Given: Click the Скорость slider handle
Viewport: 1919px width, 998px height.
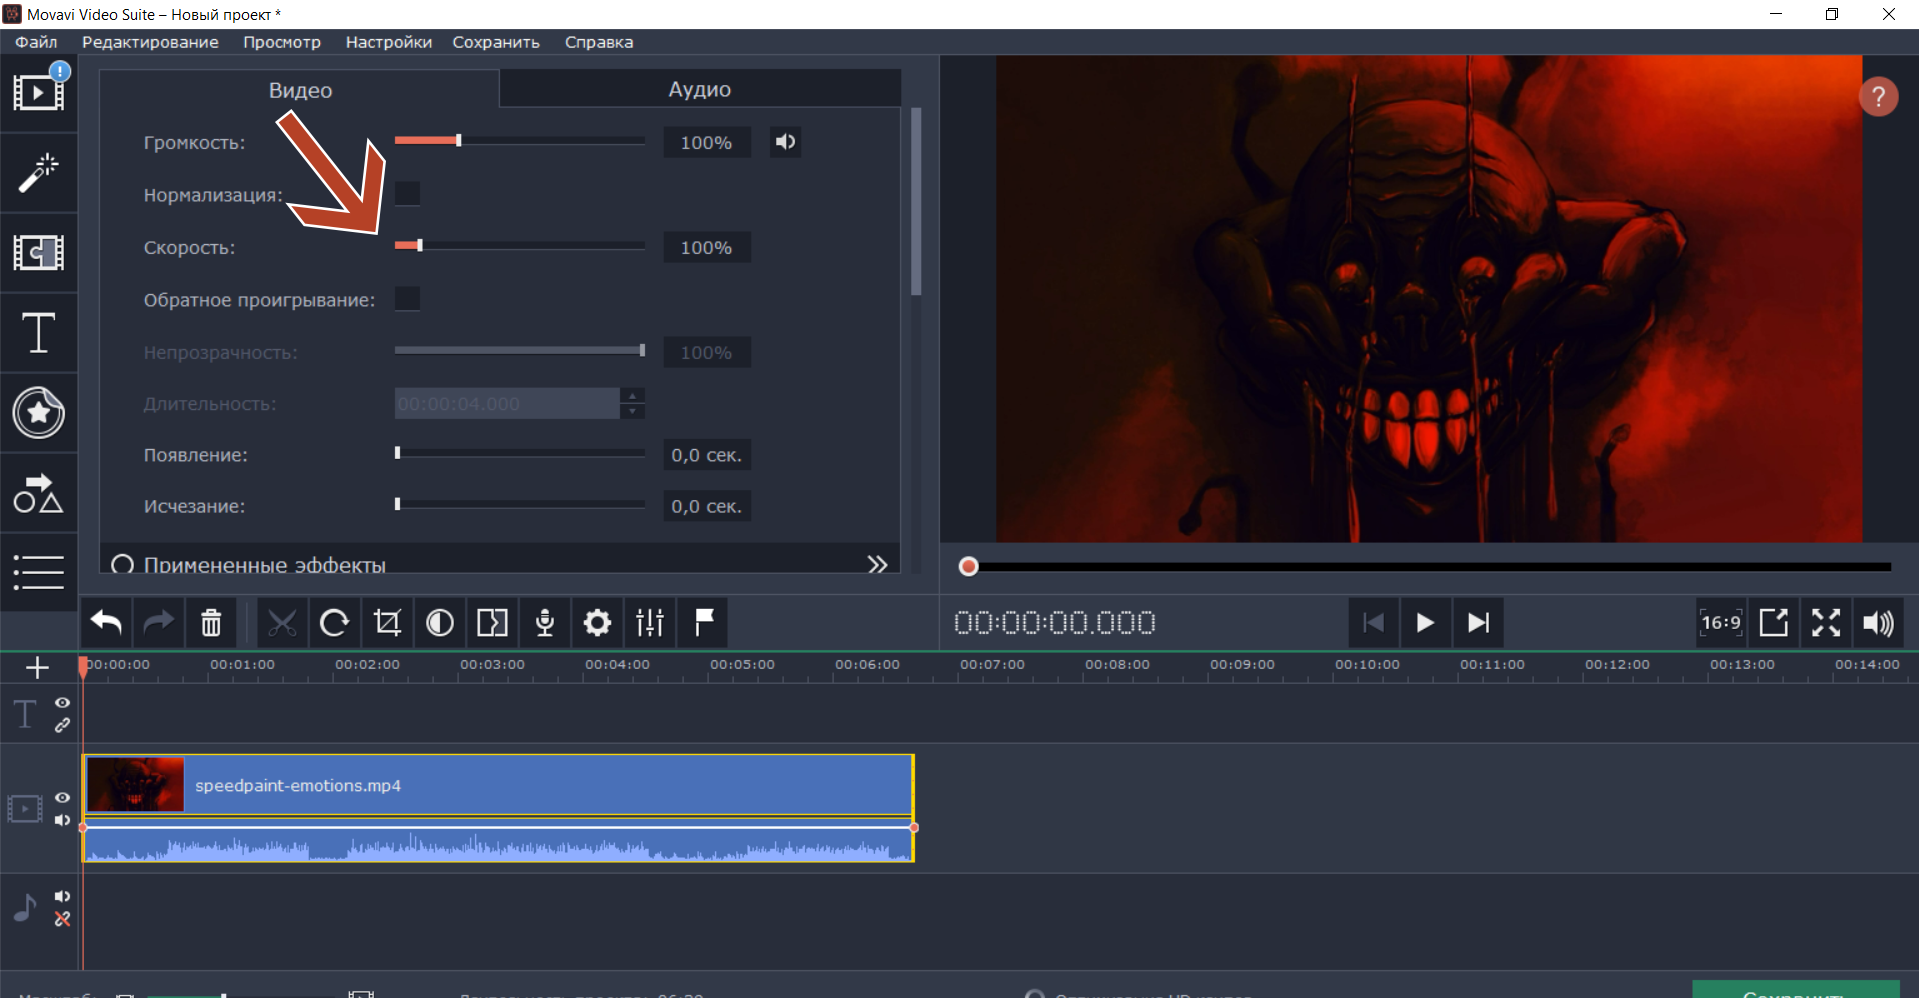Looking at the screenshot, I should coord(419,245).
